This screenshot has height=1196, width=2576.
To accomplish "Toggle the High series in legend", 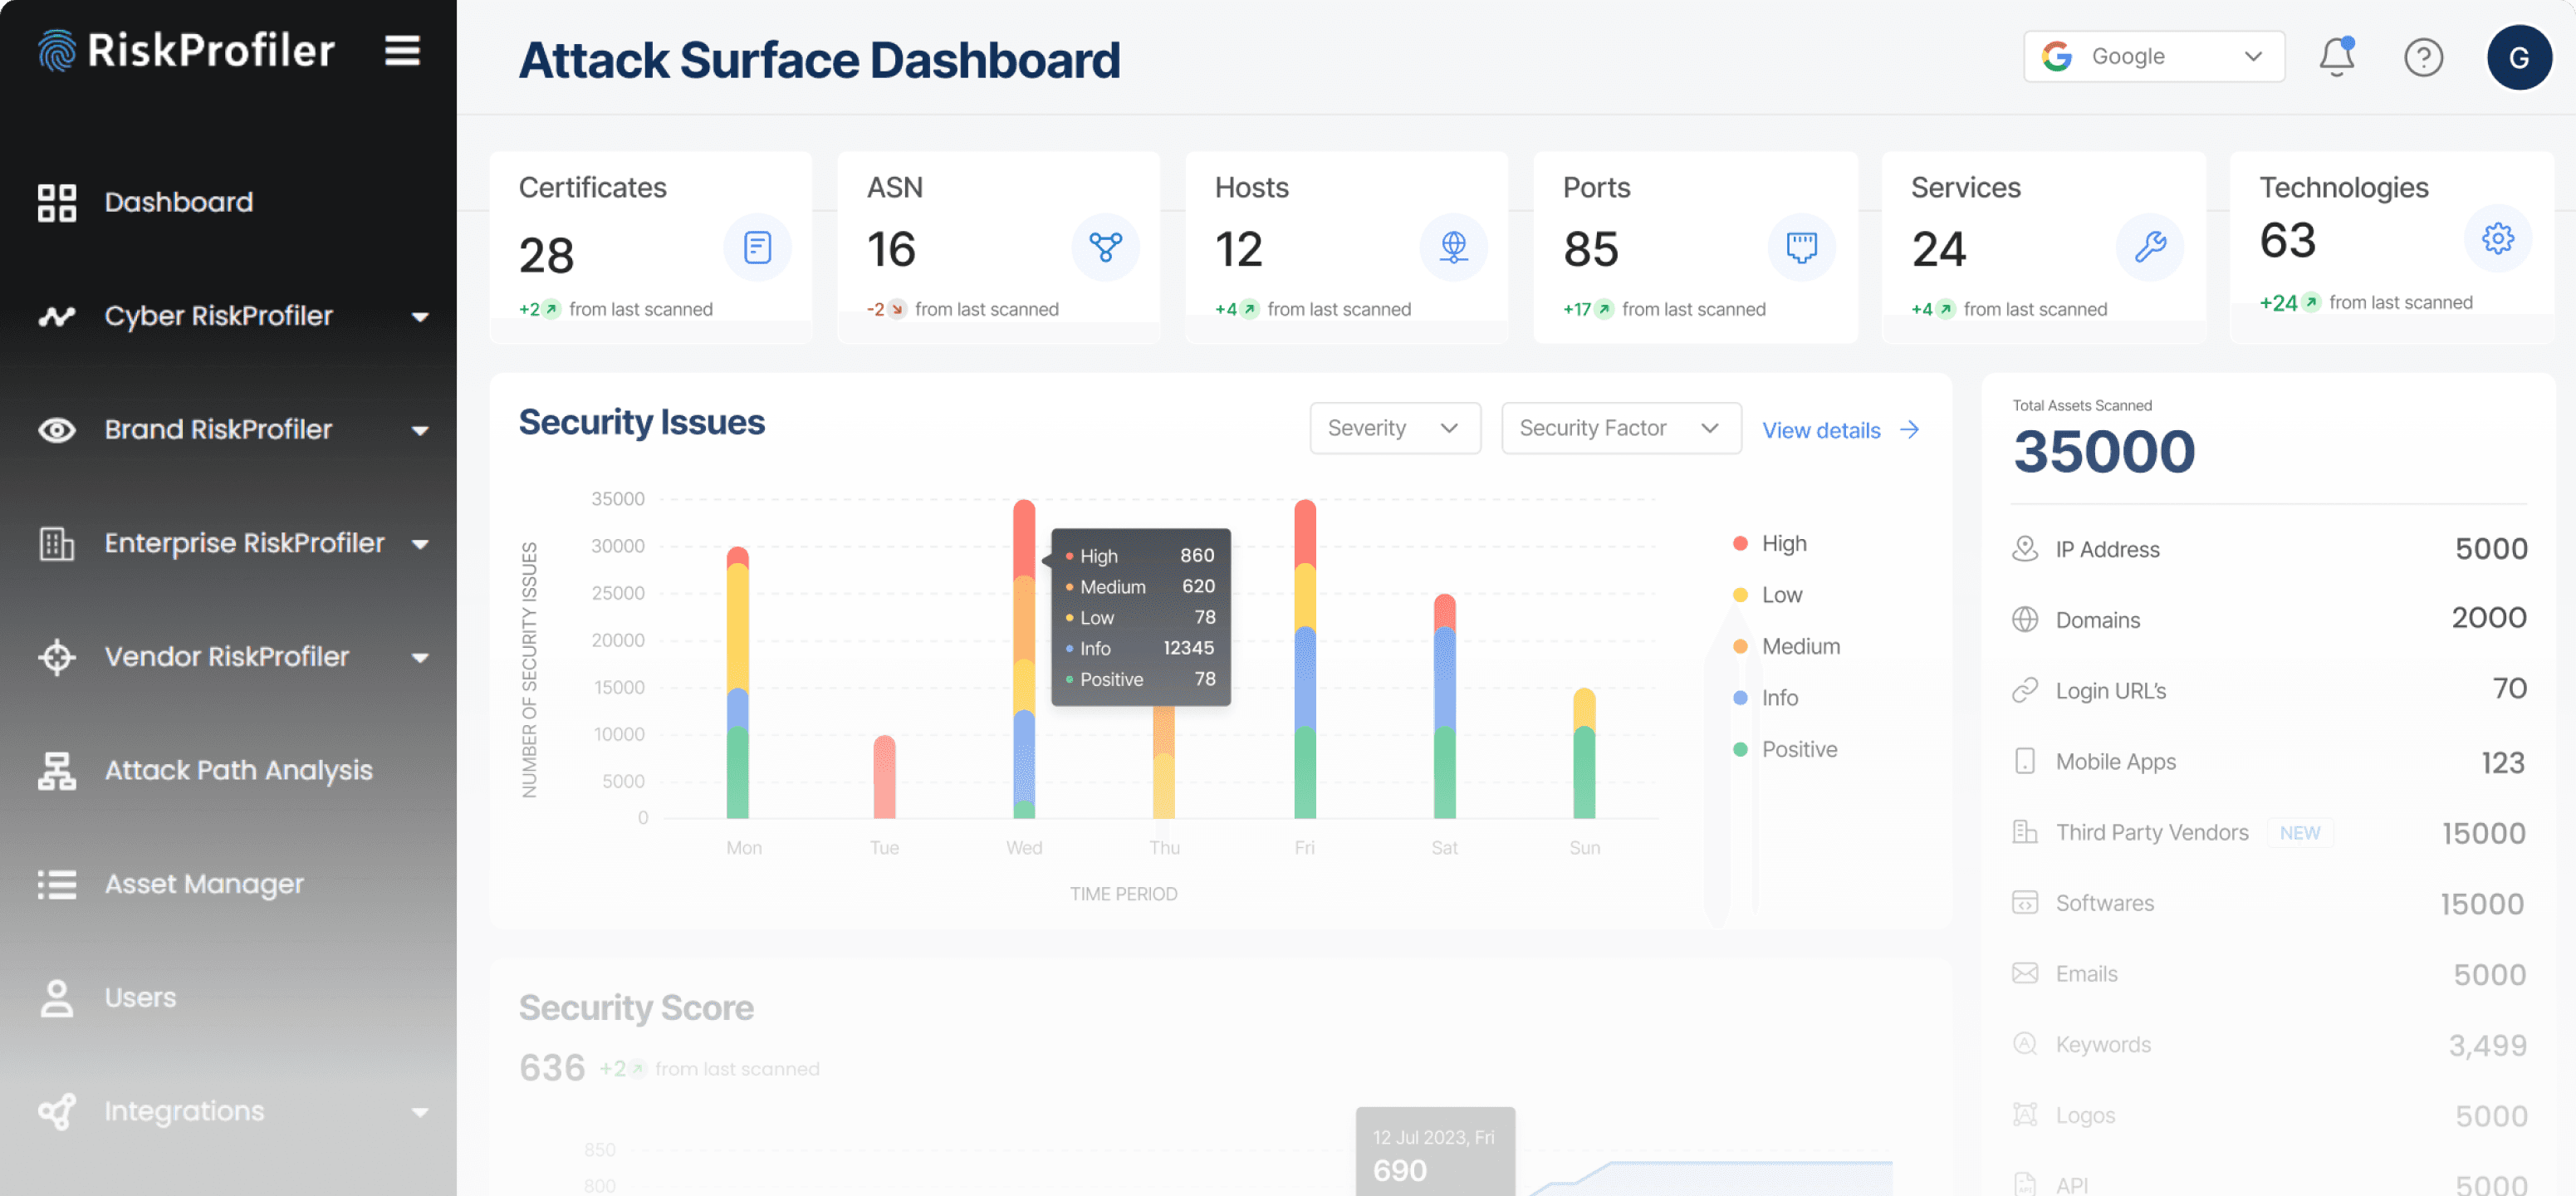I will (1783, 543).
